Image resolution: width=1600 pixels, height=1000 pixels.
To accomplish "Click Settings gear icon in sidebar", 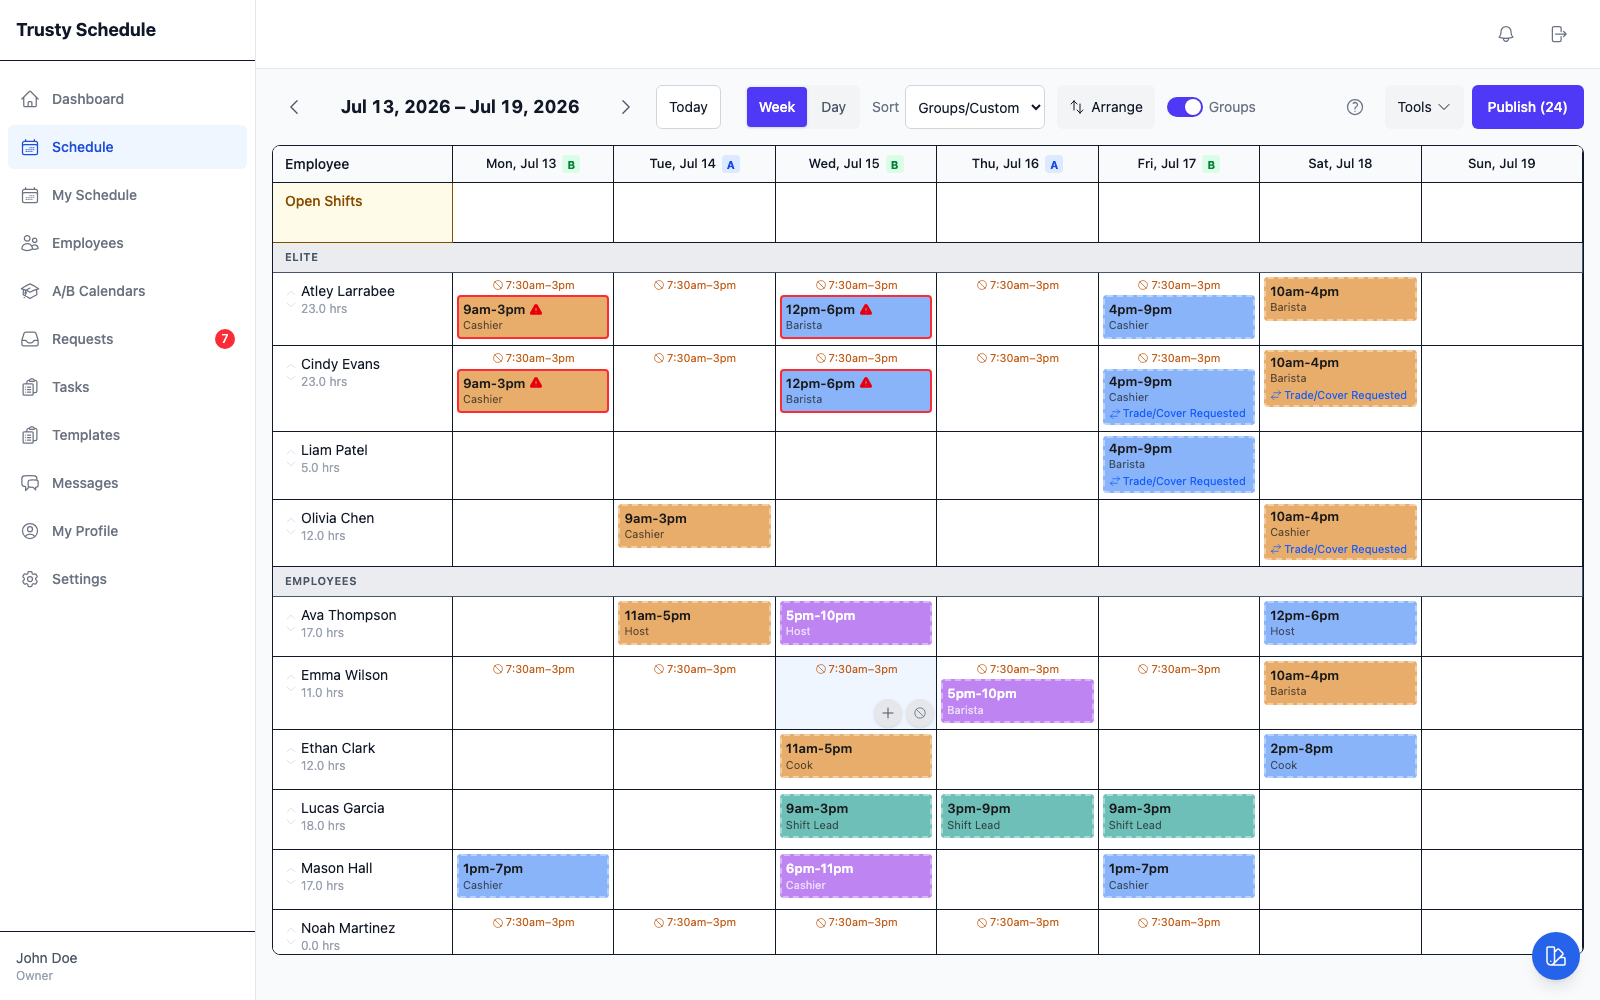I will click(x=30, y=579).
